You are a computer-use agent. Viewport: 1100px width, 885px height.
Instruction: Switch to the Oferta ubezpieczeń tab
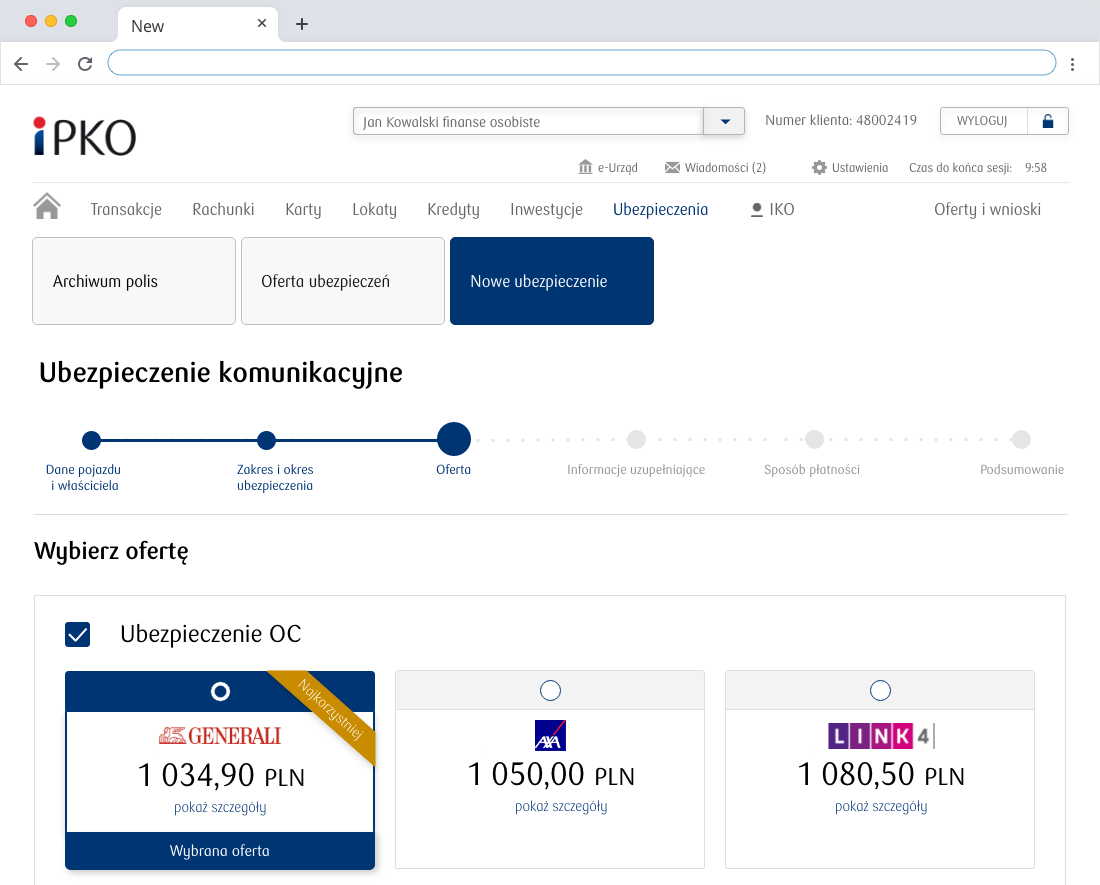tap(343, 281)
